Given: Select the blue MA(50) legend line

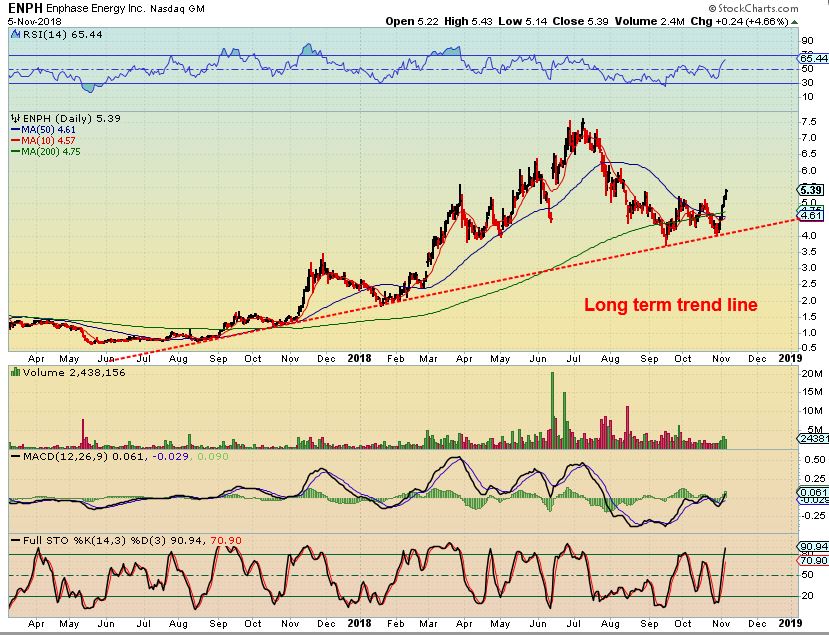Looking at the screenshot, I should tap(16, 130).
